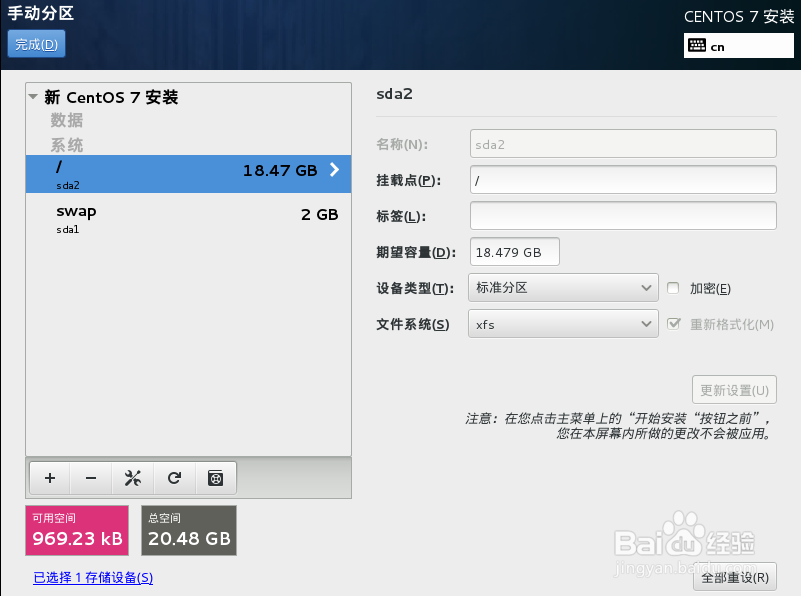
Task: Click the sda2 heading in the details pane
Action: [394, 94]
